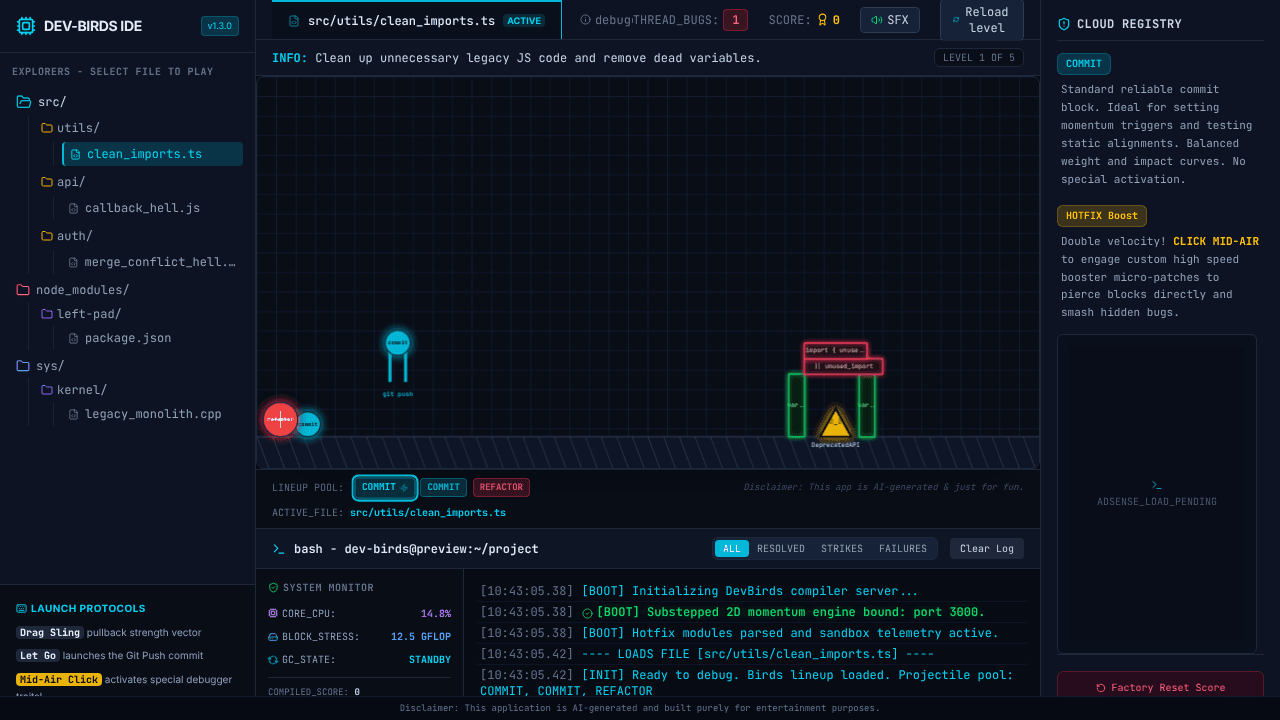This screenshot has height=720, width=1280.
Task: Click the GC_STATE refresh icon
Action: click(274, 660)
